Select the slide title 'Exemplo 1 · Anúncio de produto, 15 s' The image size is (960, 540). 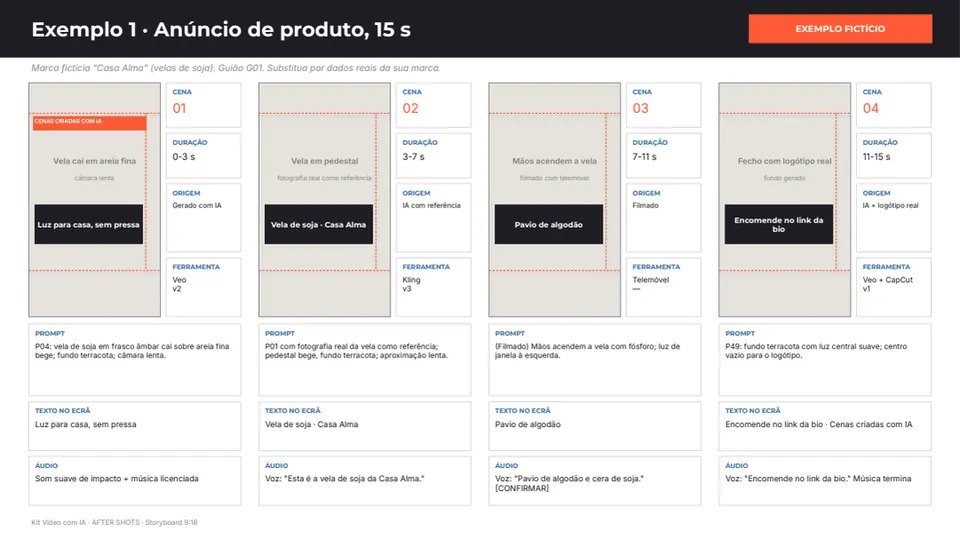[x=221, y=29]
